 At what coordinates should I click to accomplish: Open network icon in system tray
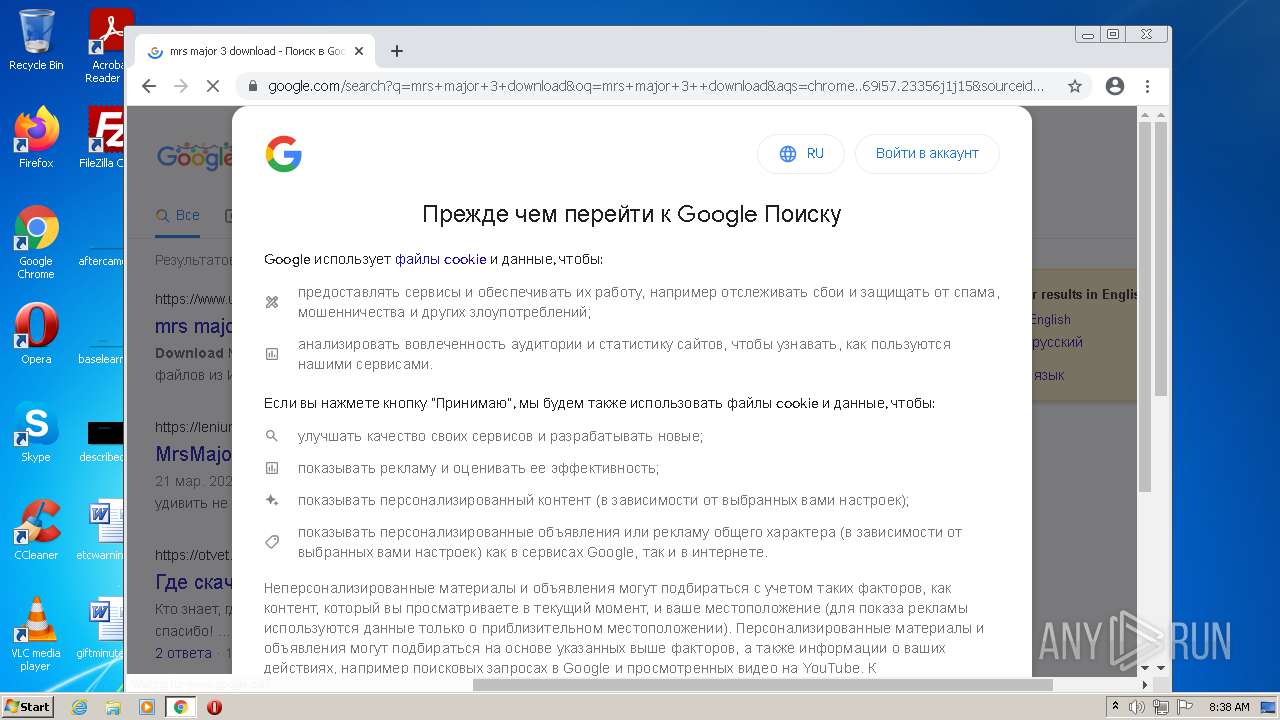[1161, 707]
